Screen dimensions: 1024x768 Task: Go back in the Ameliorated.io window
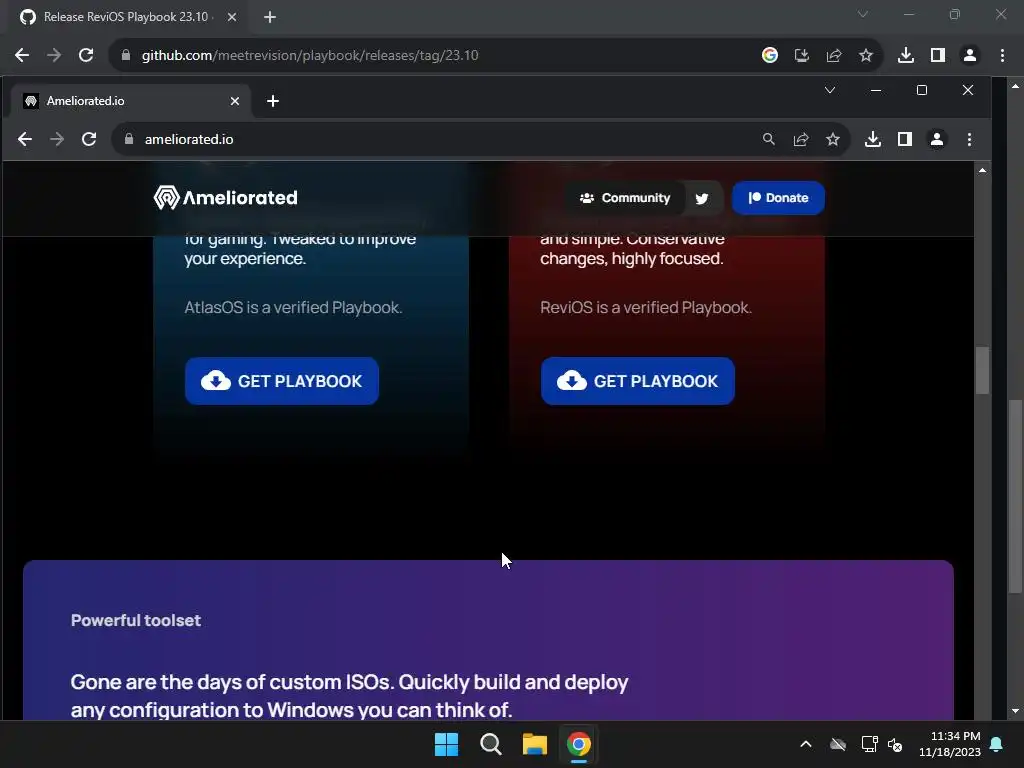(25, 139)
